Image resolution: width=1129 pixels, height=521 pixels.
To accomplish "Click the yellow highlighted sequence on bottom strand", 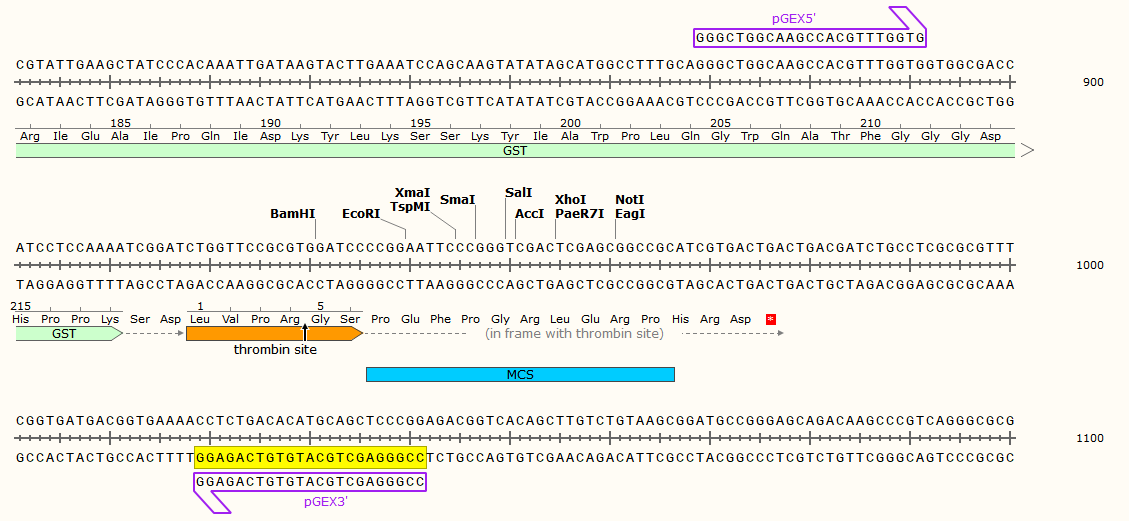I will 310,457.
